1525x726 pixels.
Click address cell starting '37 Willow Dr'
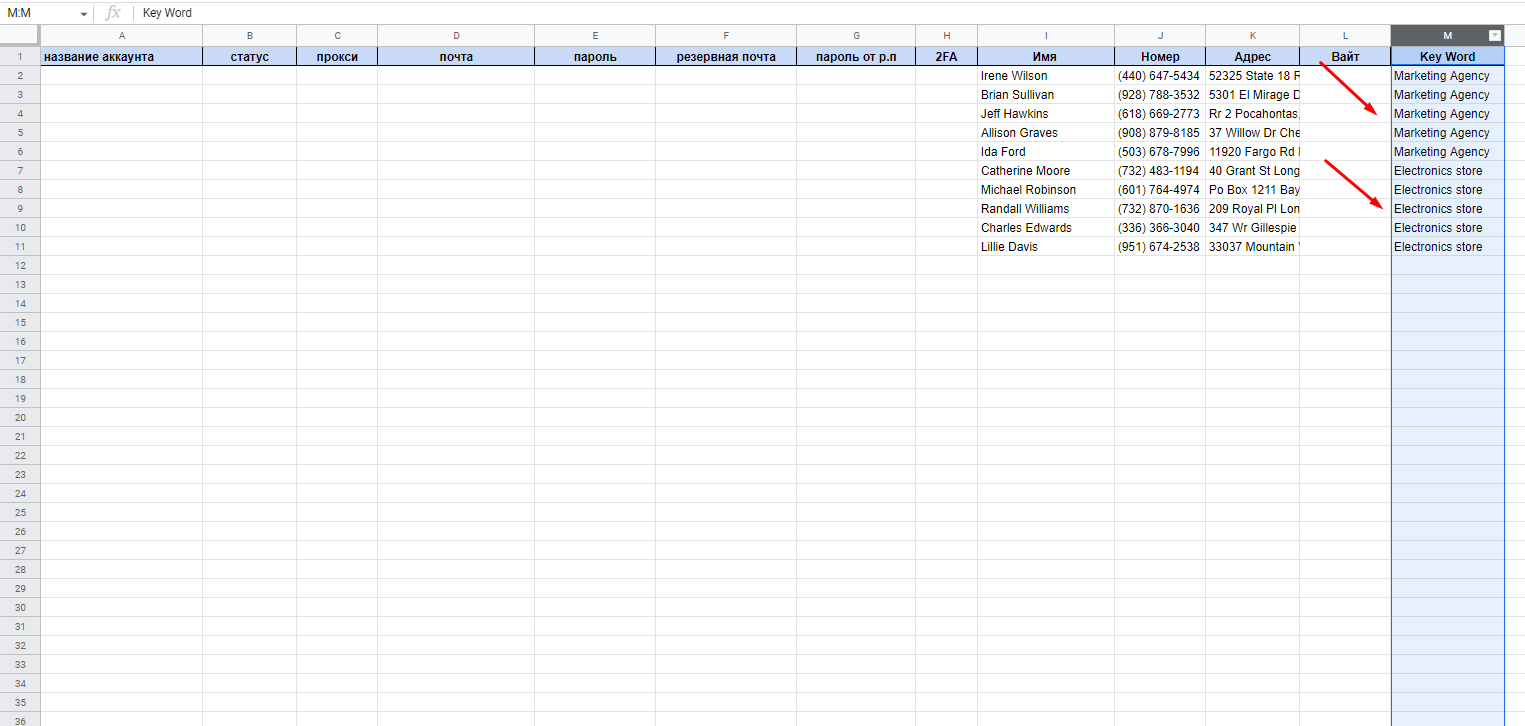point(1253,133)
